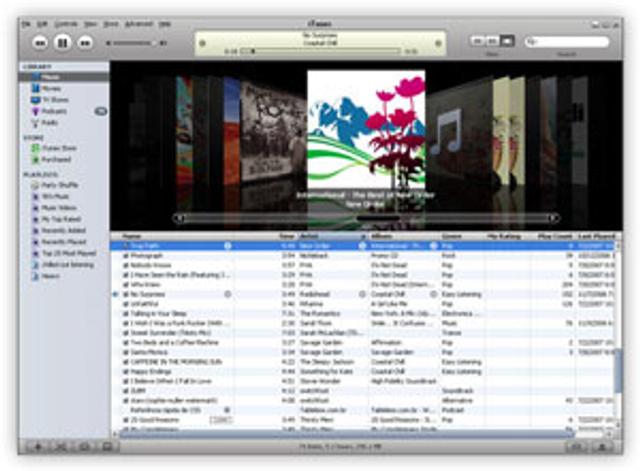Click the Create Playlist plus button

coord(38,447)
